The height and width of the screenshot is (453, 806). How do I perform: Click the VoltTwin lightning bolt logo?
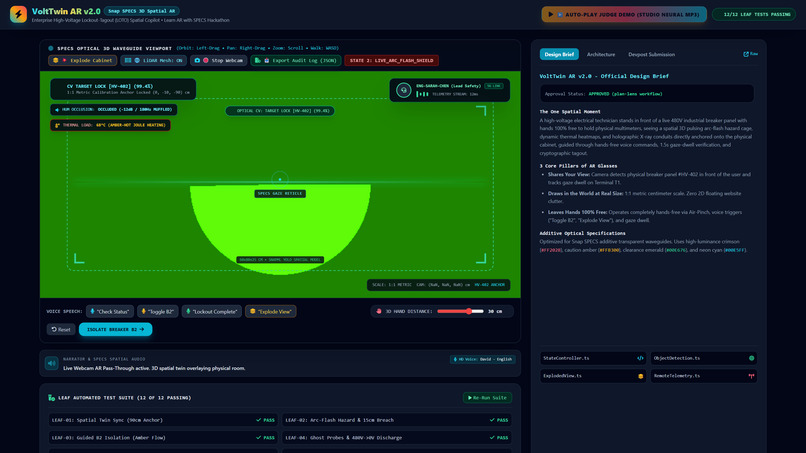18,14
